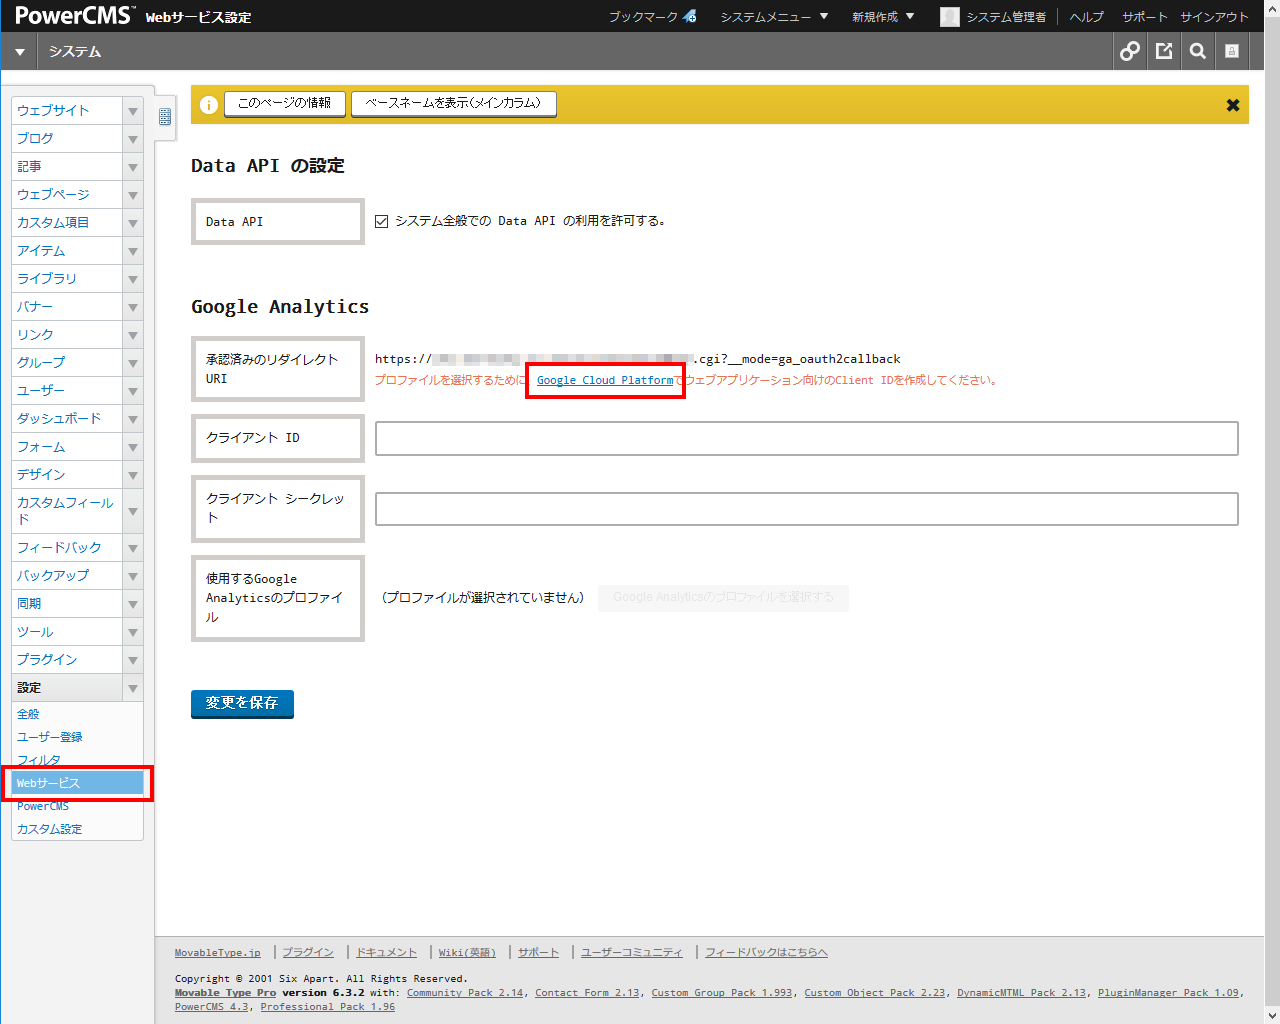Click ドキュメント footer link
Screen dimensions: 1280x1024
coord(386,953)
